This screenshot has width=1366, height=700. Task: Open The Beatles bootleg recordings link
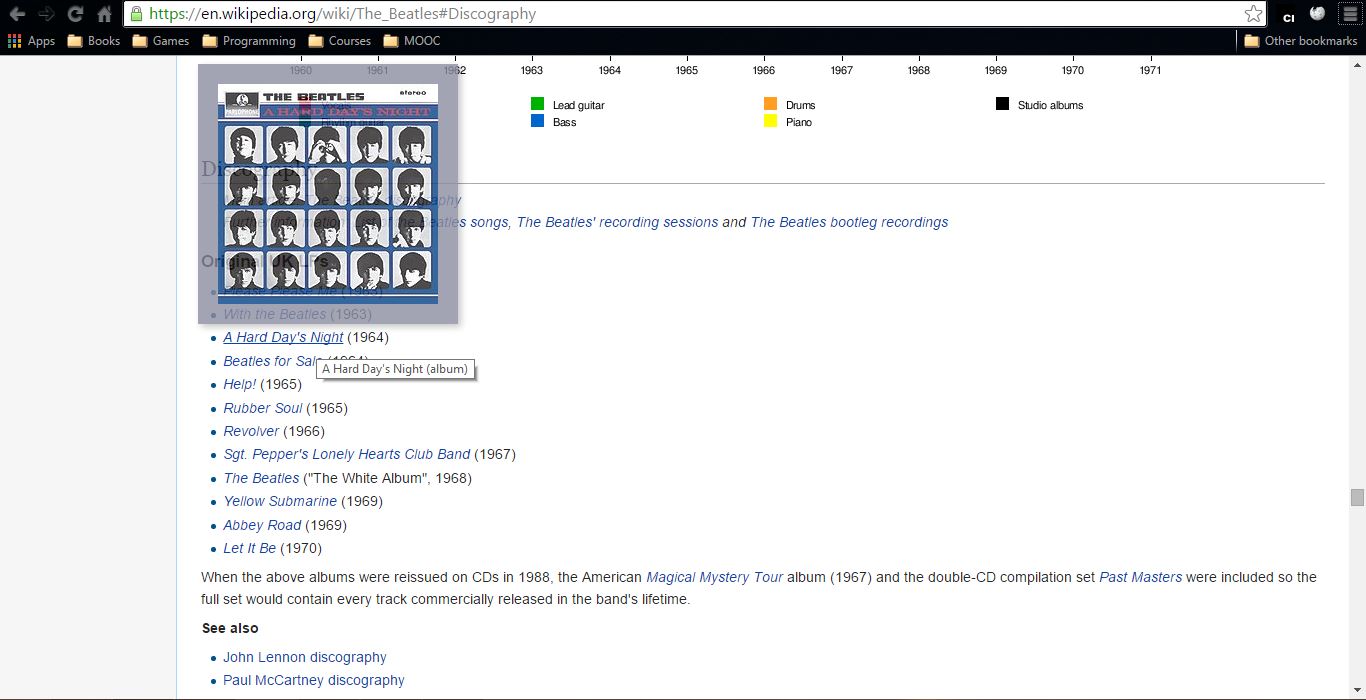pyautogui.click(x=849, y=222)
